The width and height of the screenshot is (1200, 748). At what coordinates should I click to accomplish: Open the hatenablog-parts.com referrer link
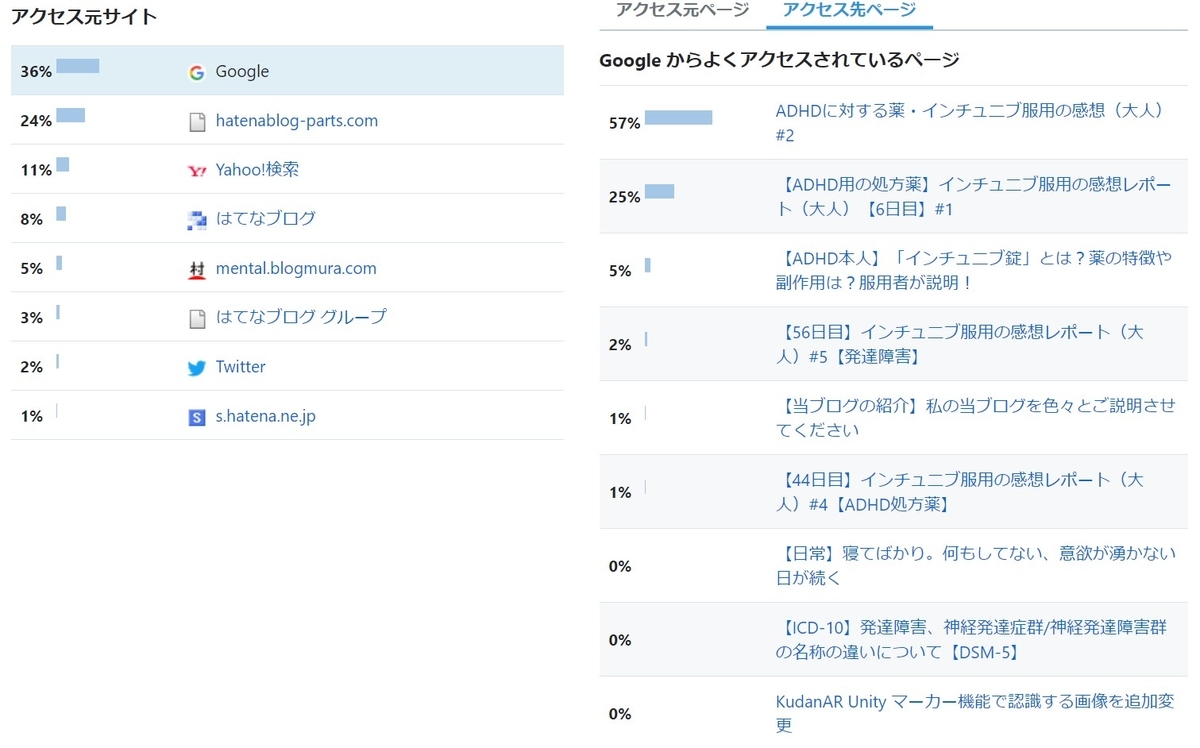[296, 121]
